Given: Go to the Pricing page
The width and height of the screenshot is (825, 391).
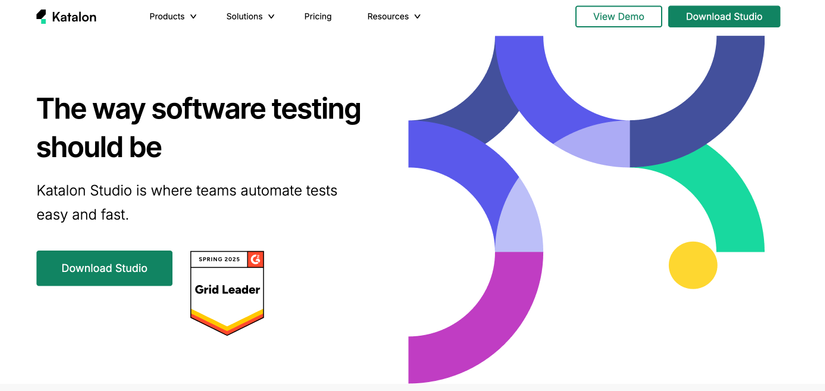Looking at the screenshot, I should click(318, 16).
